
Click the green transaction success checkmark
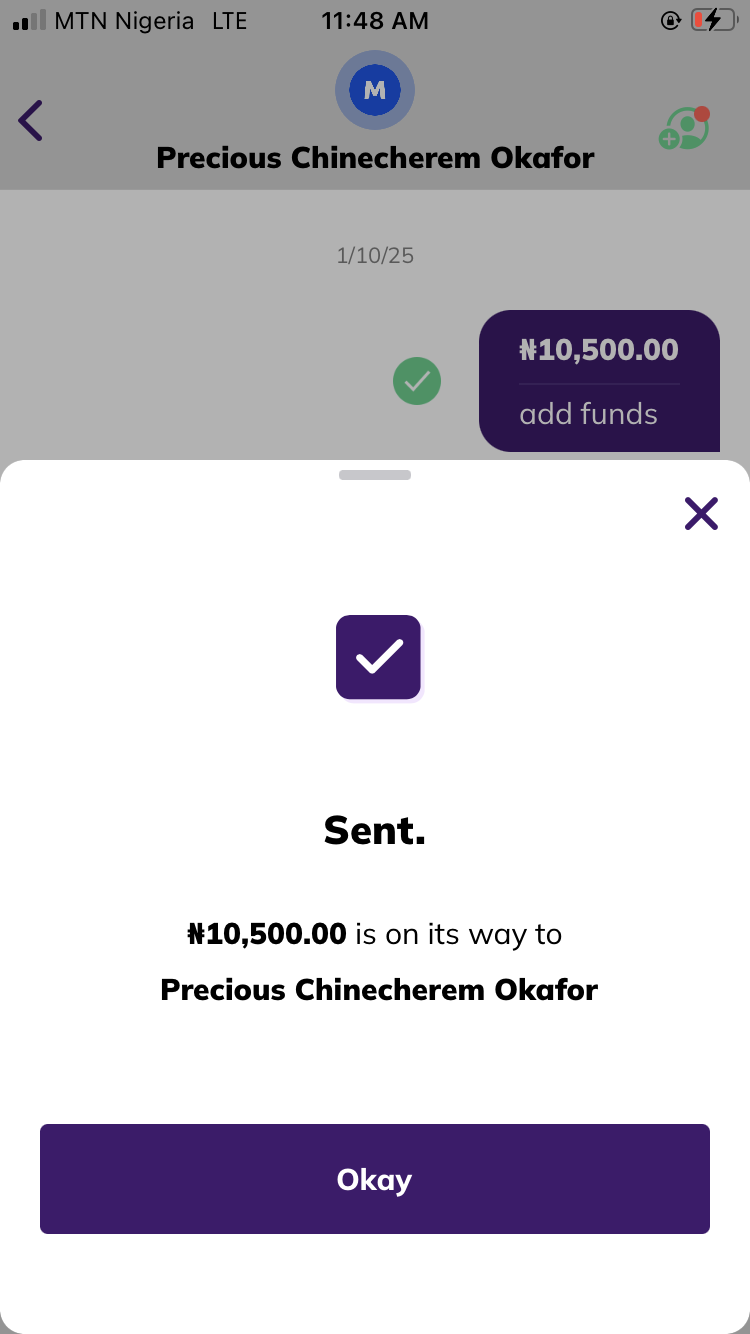point(417,381)
